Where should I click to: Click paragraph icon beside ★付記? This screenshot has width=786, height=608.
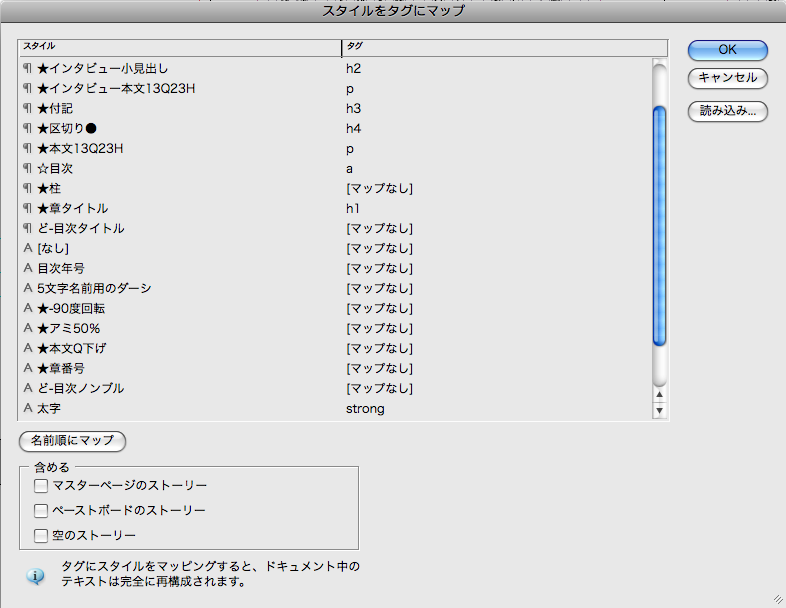click(28, 108)
